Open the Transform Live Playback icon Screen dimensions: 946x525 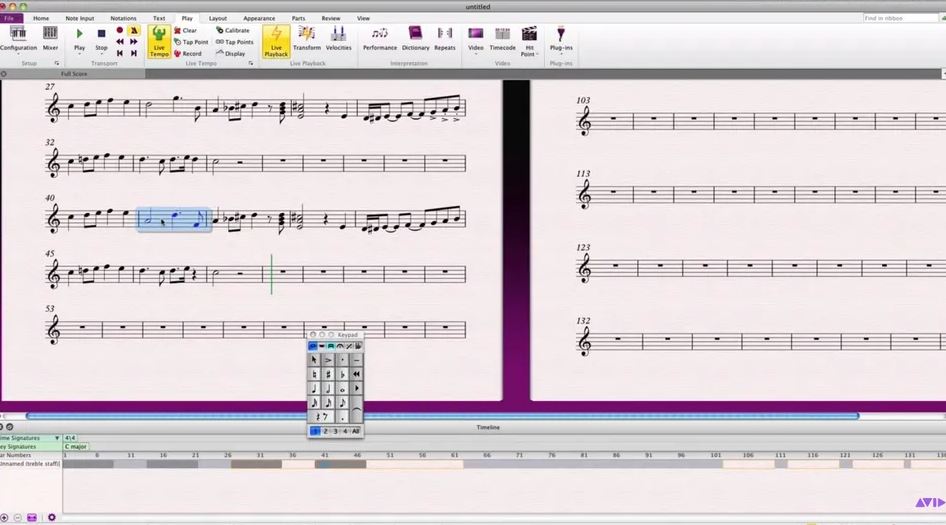[x=307, y=39]
